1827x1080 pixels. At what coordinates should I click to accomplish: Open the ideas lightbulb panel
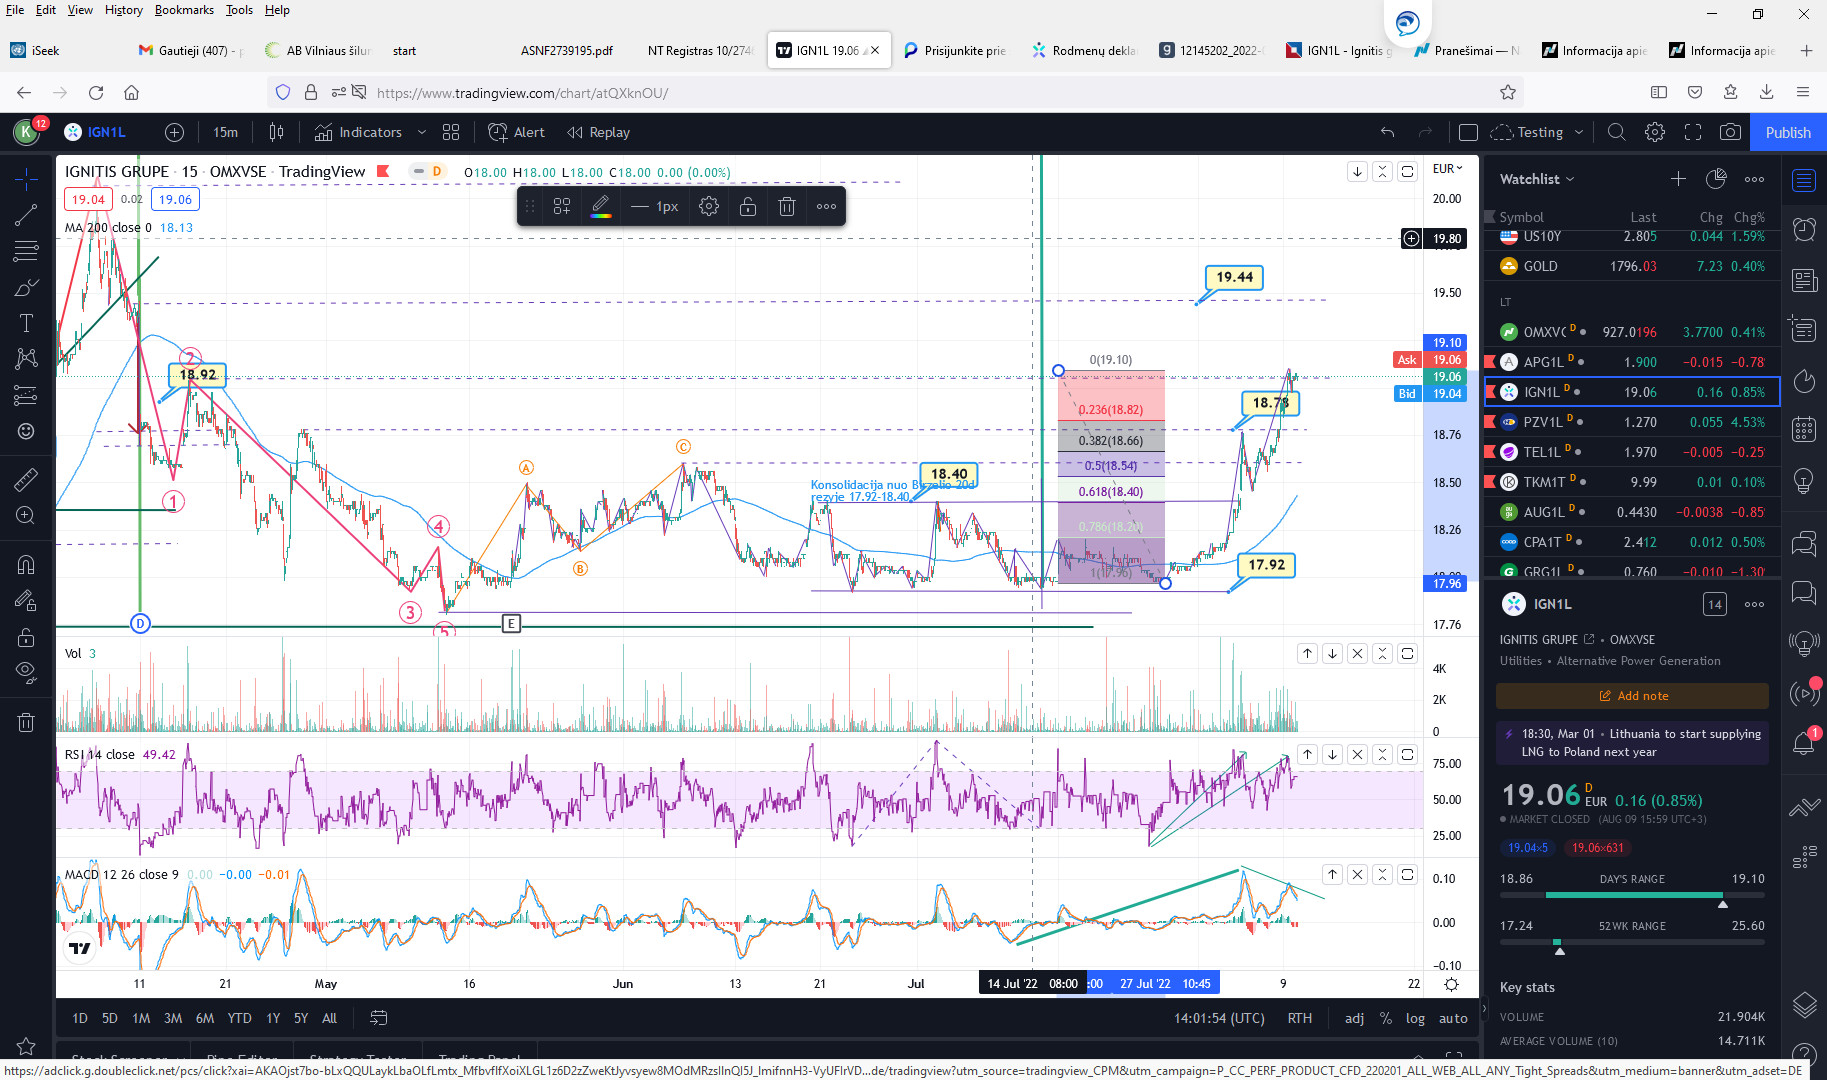1804,481
